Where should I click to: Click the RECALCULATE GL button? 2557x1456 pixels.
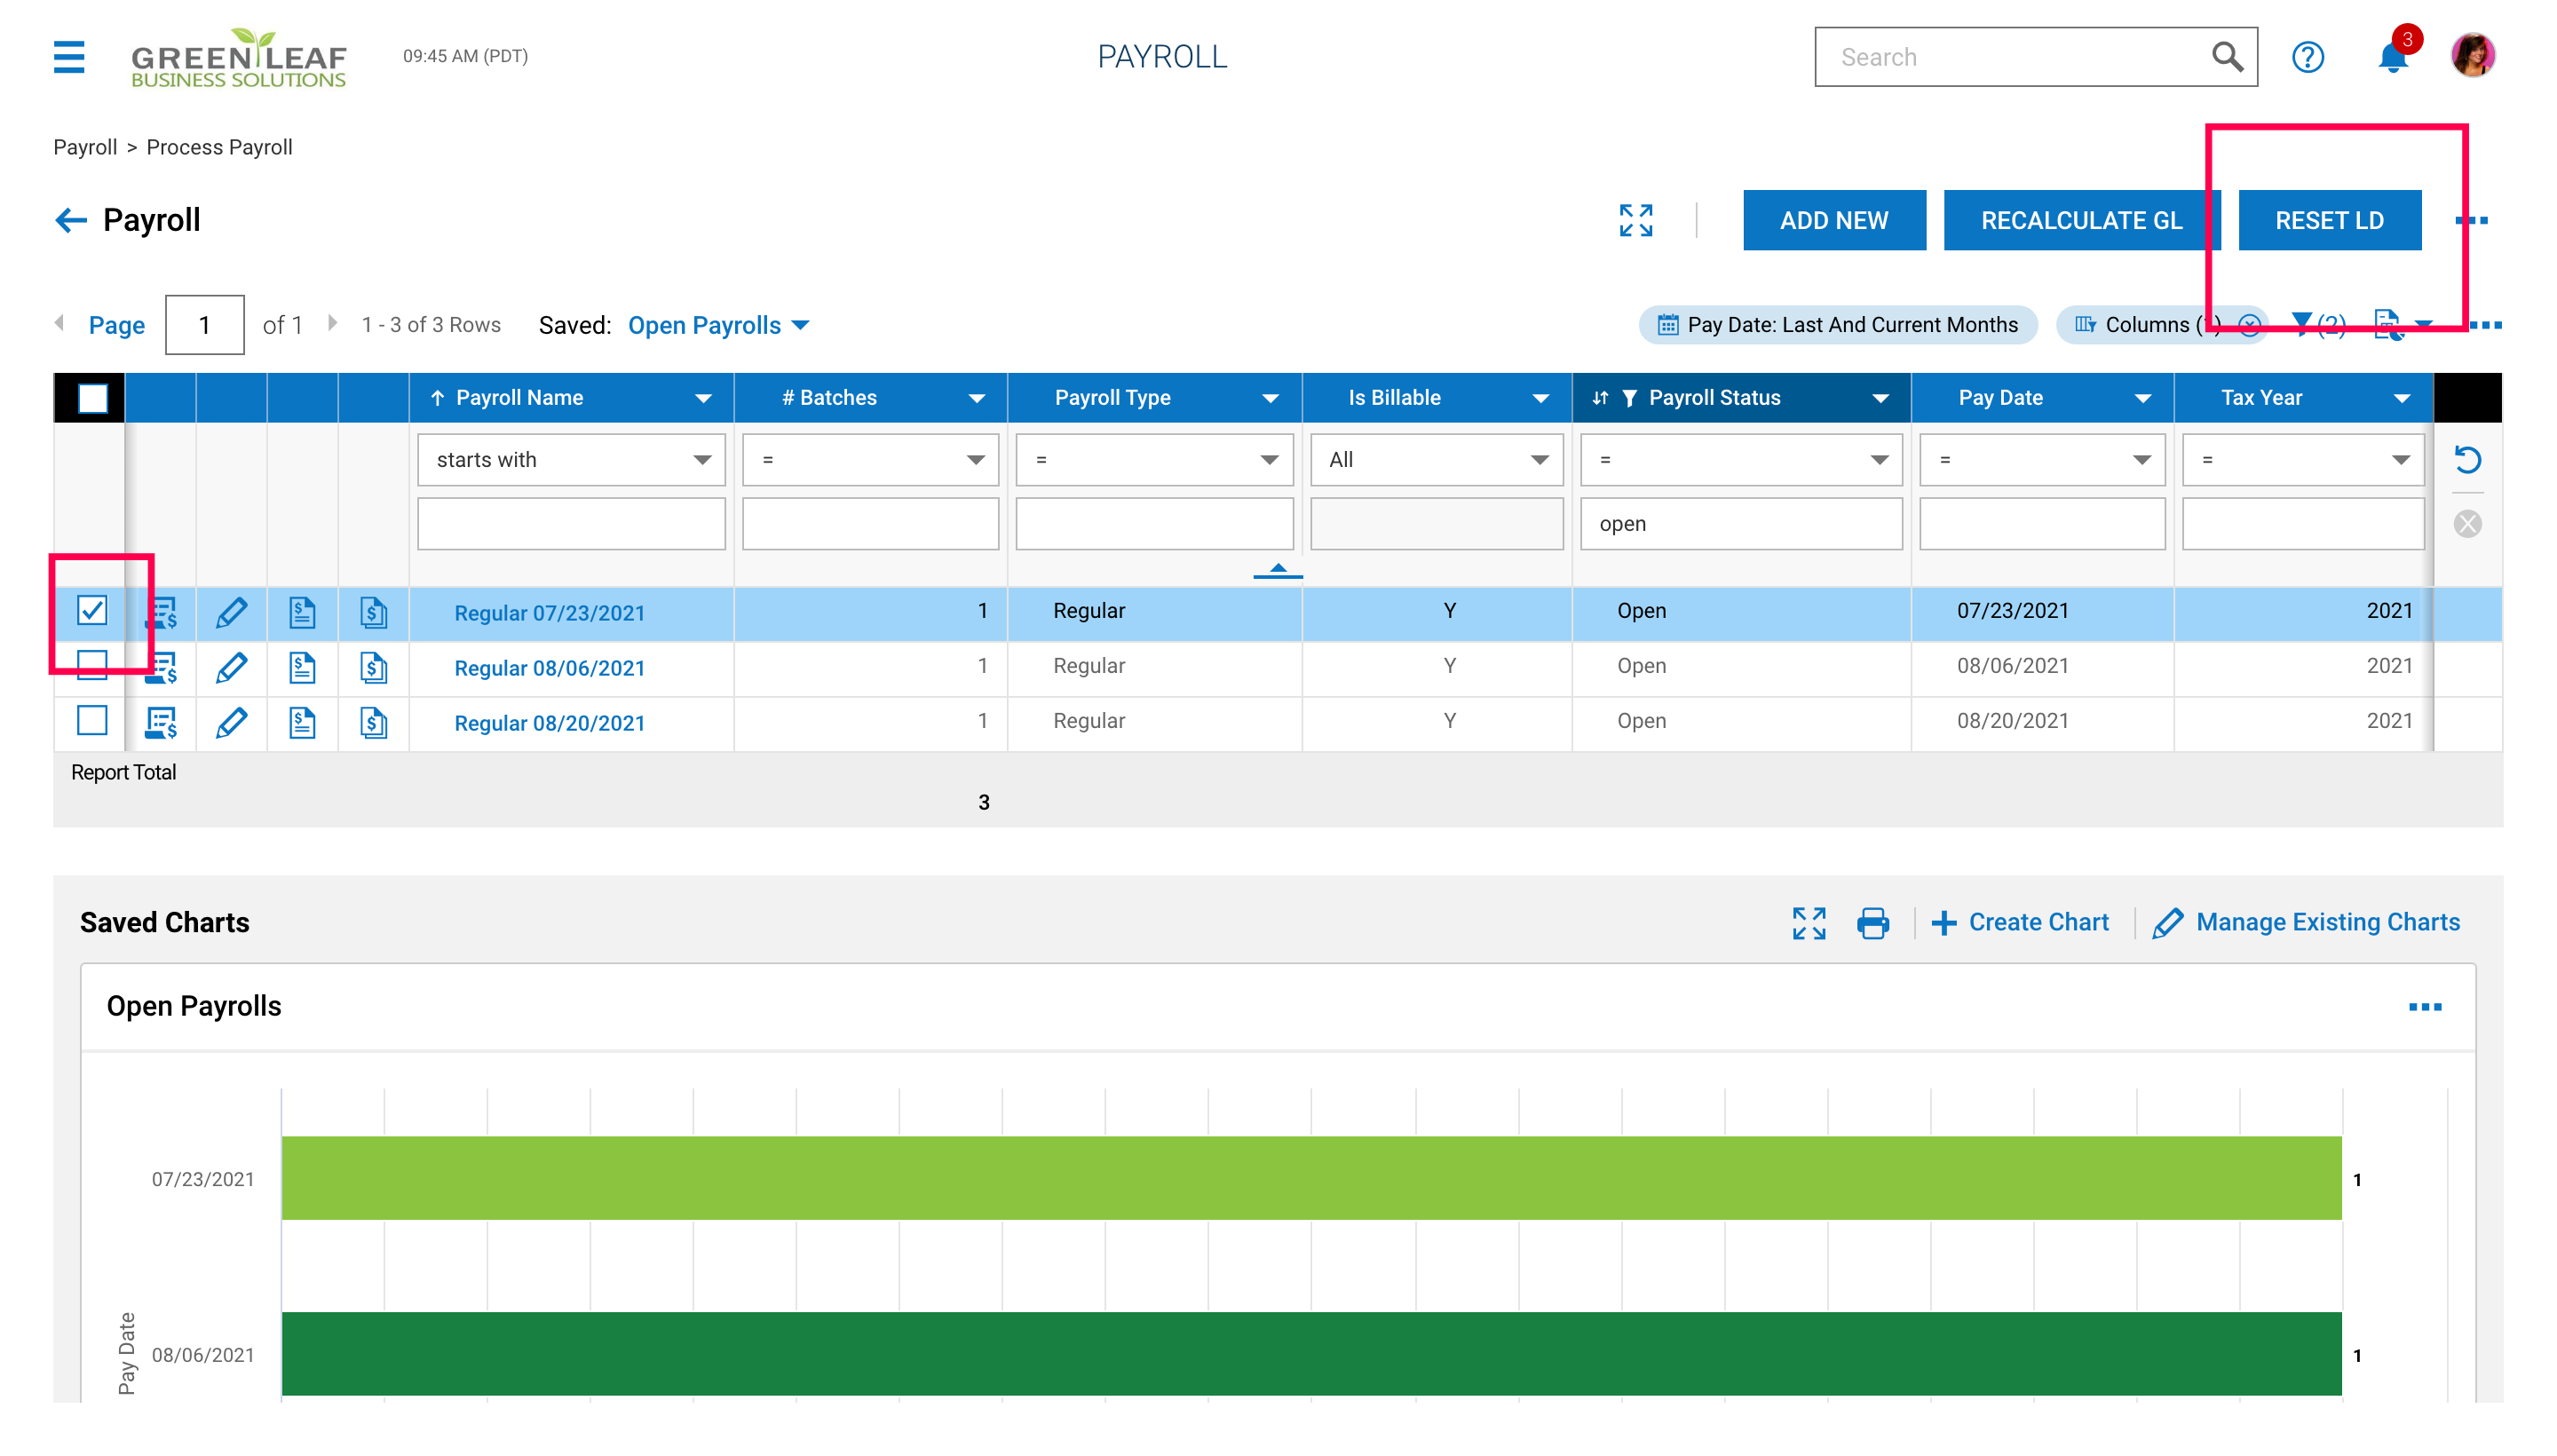2081,220
